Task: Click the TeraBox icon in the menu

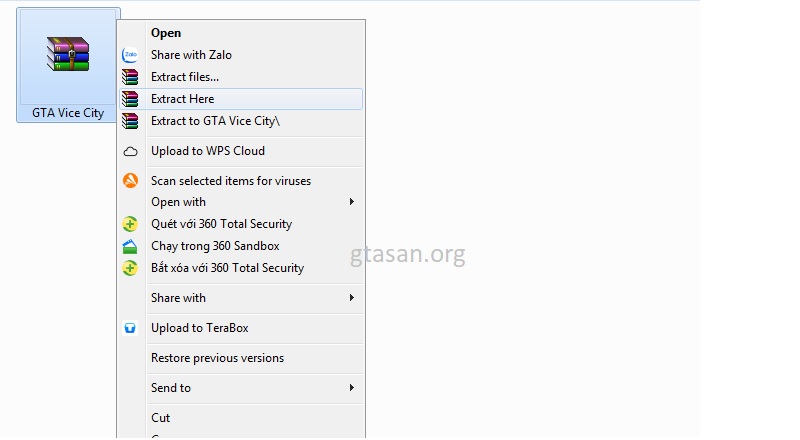Action: (x=130, y=328)
